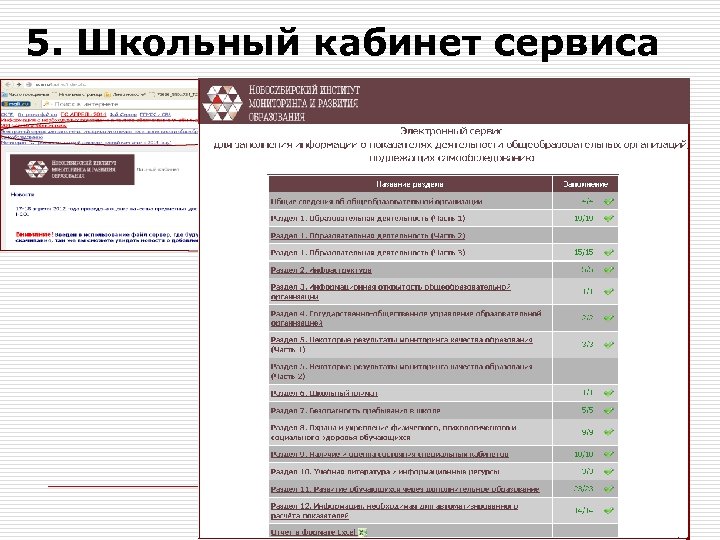Image resolution: width=720 pixels, height=540 pixels.
Task: Open 'Раздел 3. Информационная открытость' link
Action: (x=390, y=292)
